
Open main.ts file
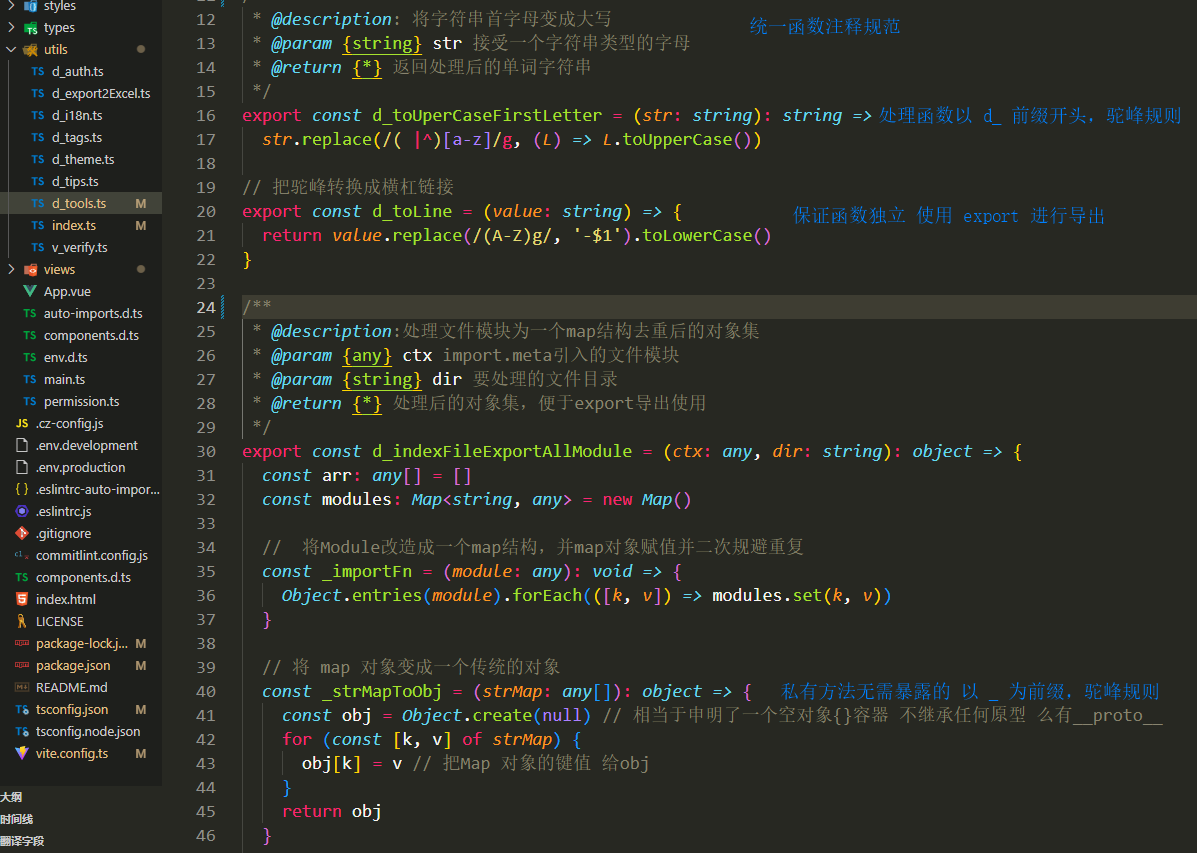pyautogui.click(x=64, y=380)
